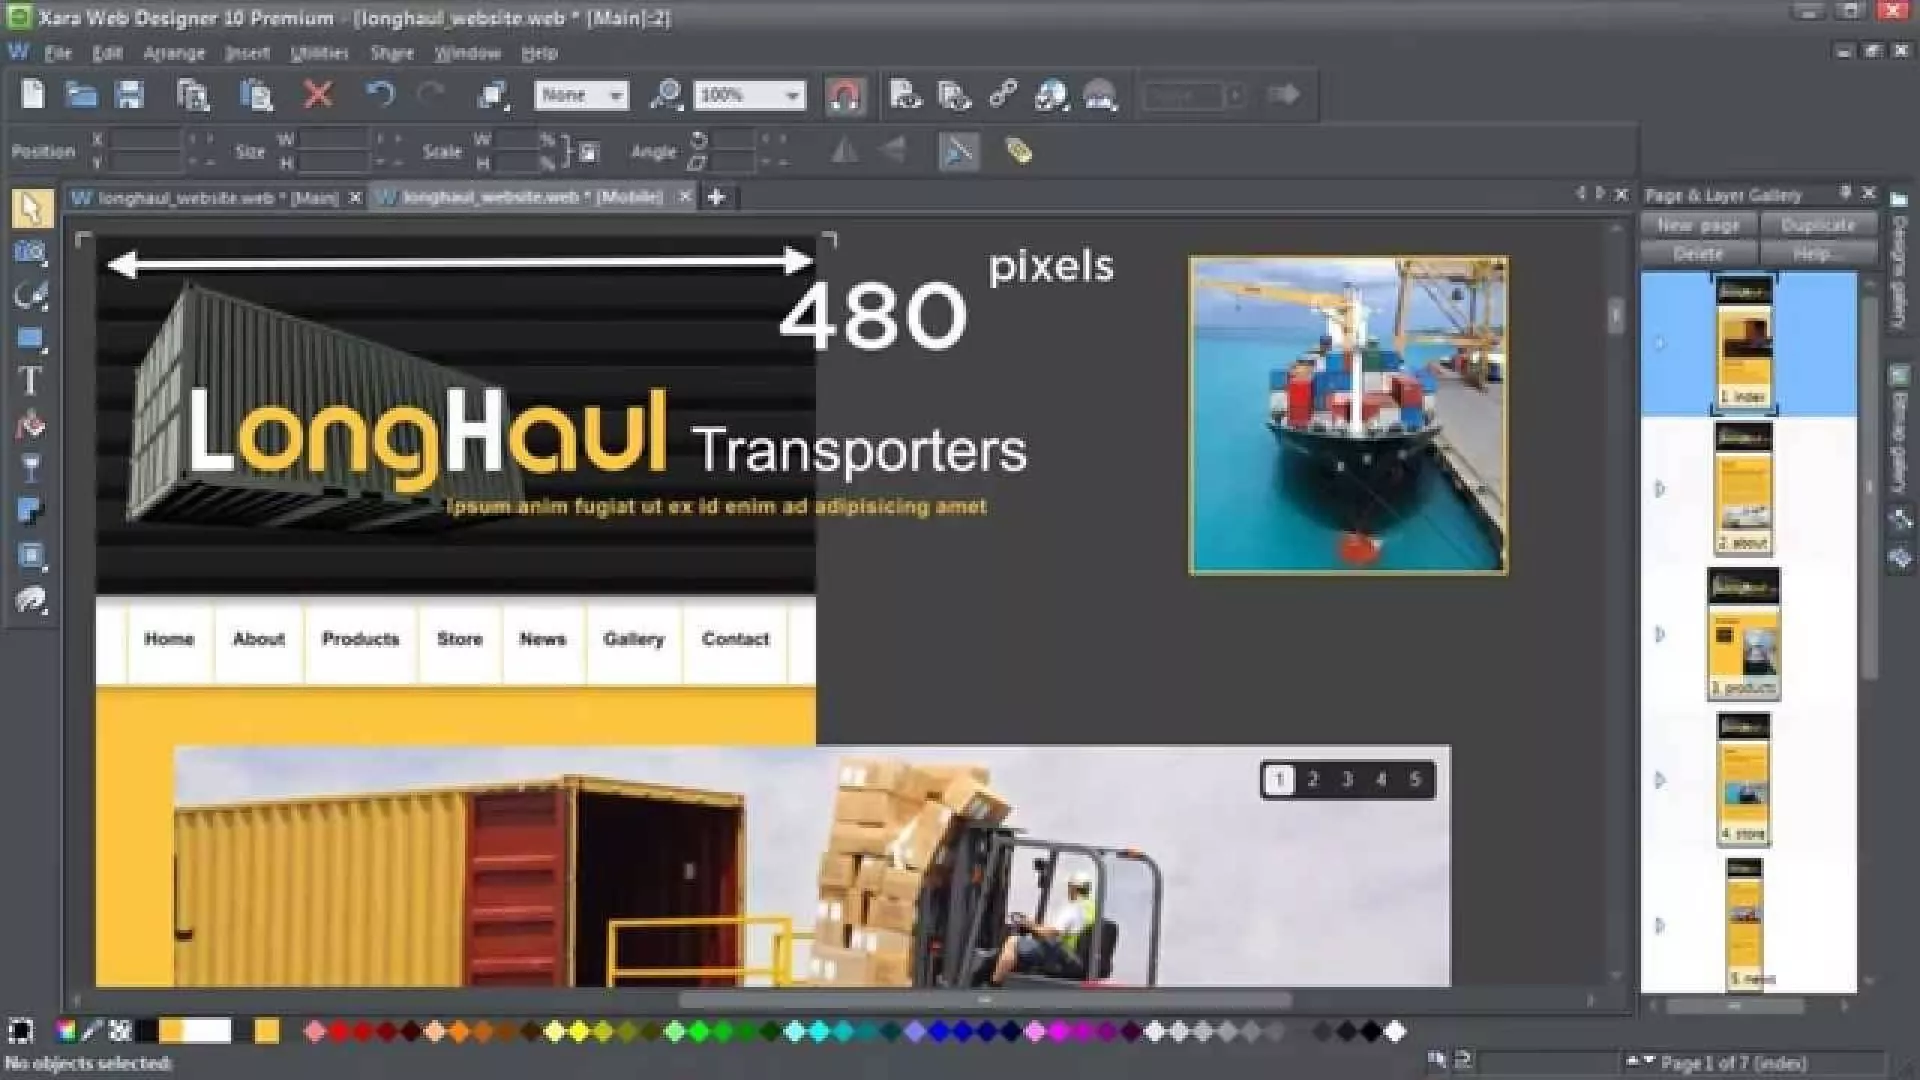Select the Text tool

click(x=30, y=381)
